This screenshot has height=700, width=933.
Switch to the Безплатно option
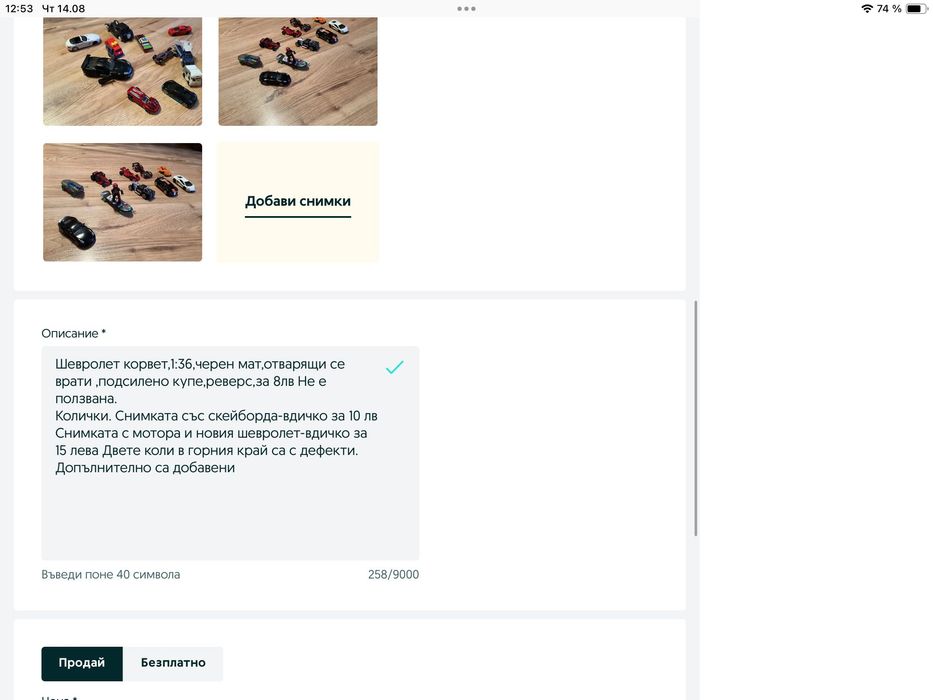pos(173,663)
